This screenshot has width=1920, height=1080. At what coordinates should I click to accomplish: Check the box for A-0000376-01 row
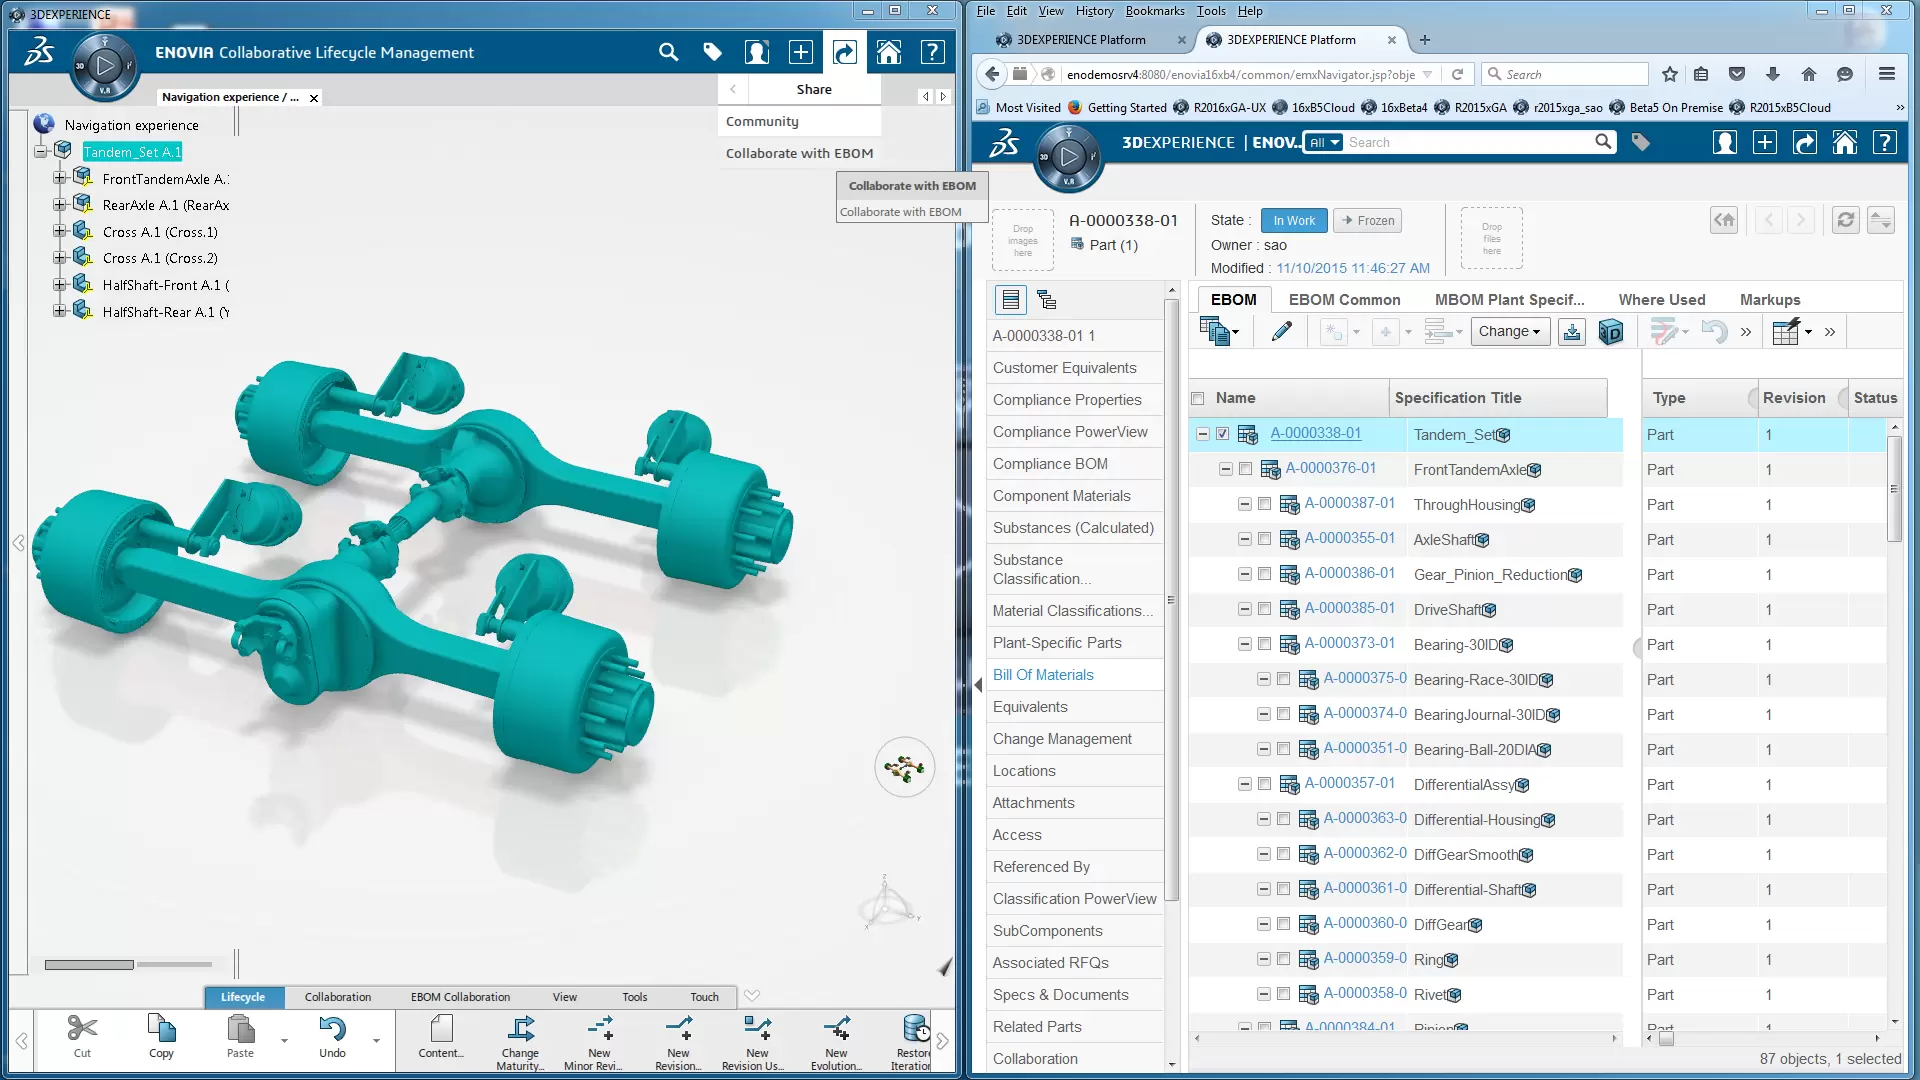click(1245, 469)
